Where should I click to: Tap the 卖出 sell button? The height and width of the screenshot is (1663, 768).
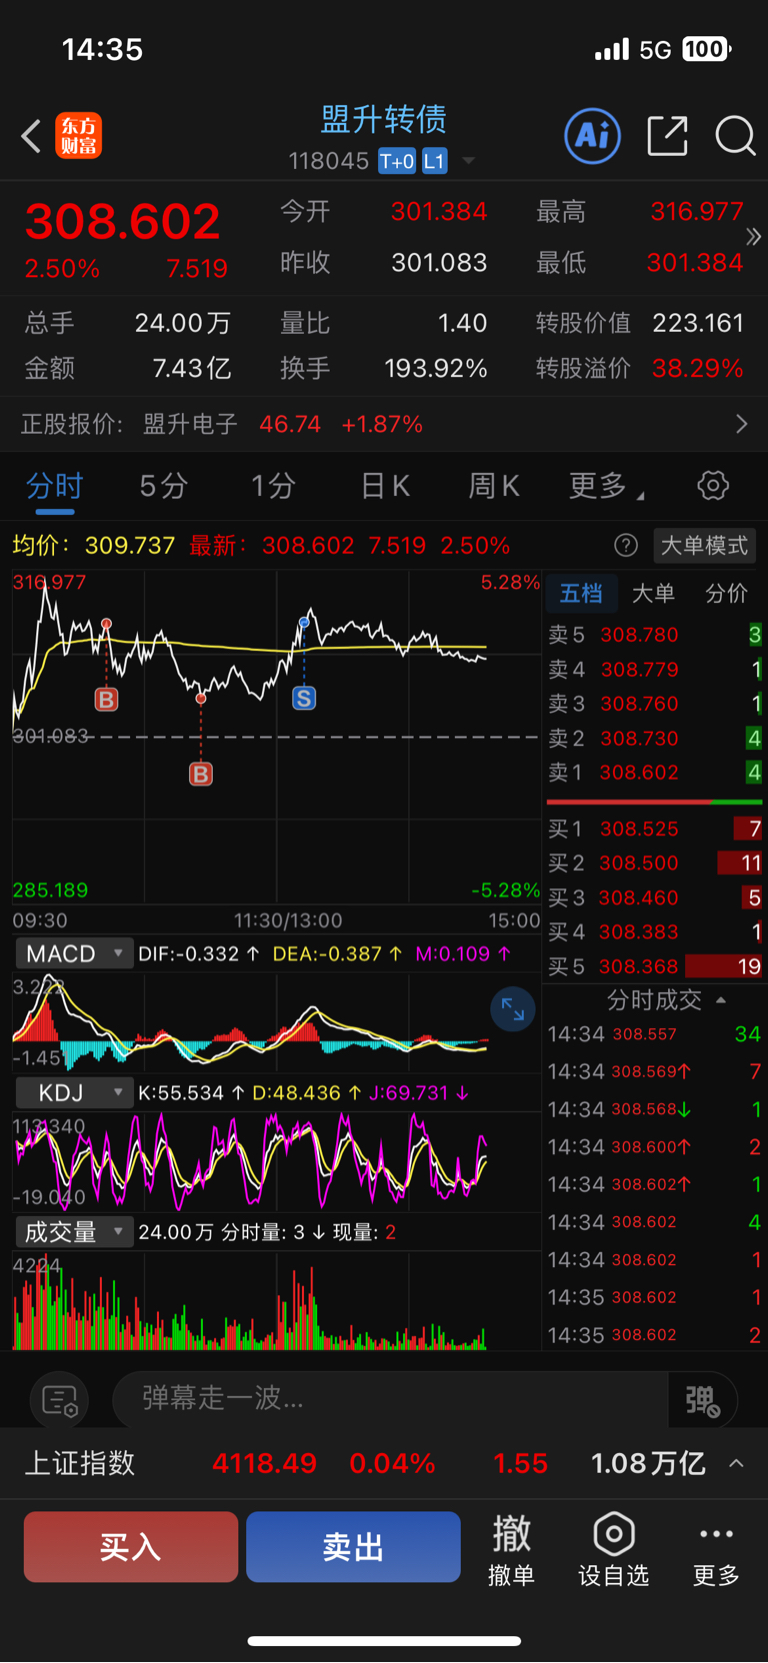(x=353, y=1547)
